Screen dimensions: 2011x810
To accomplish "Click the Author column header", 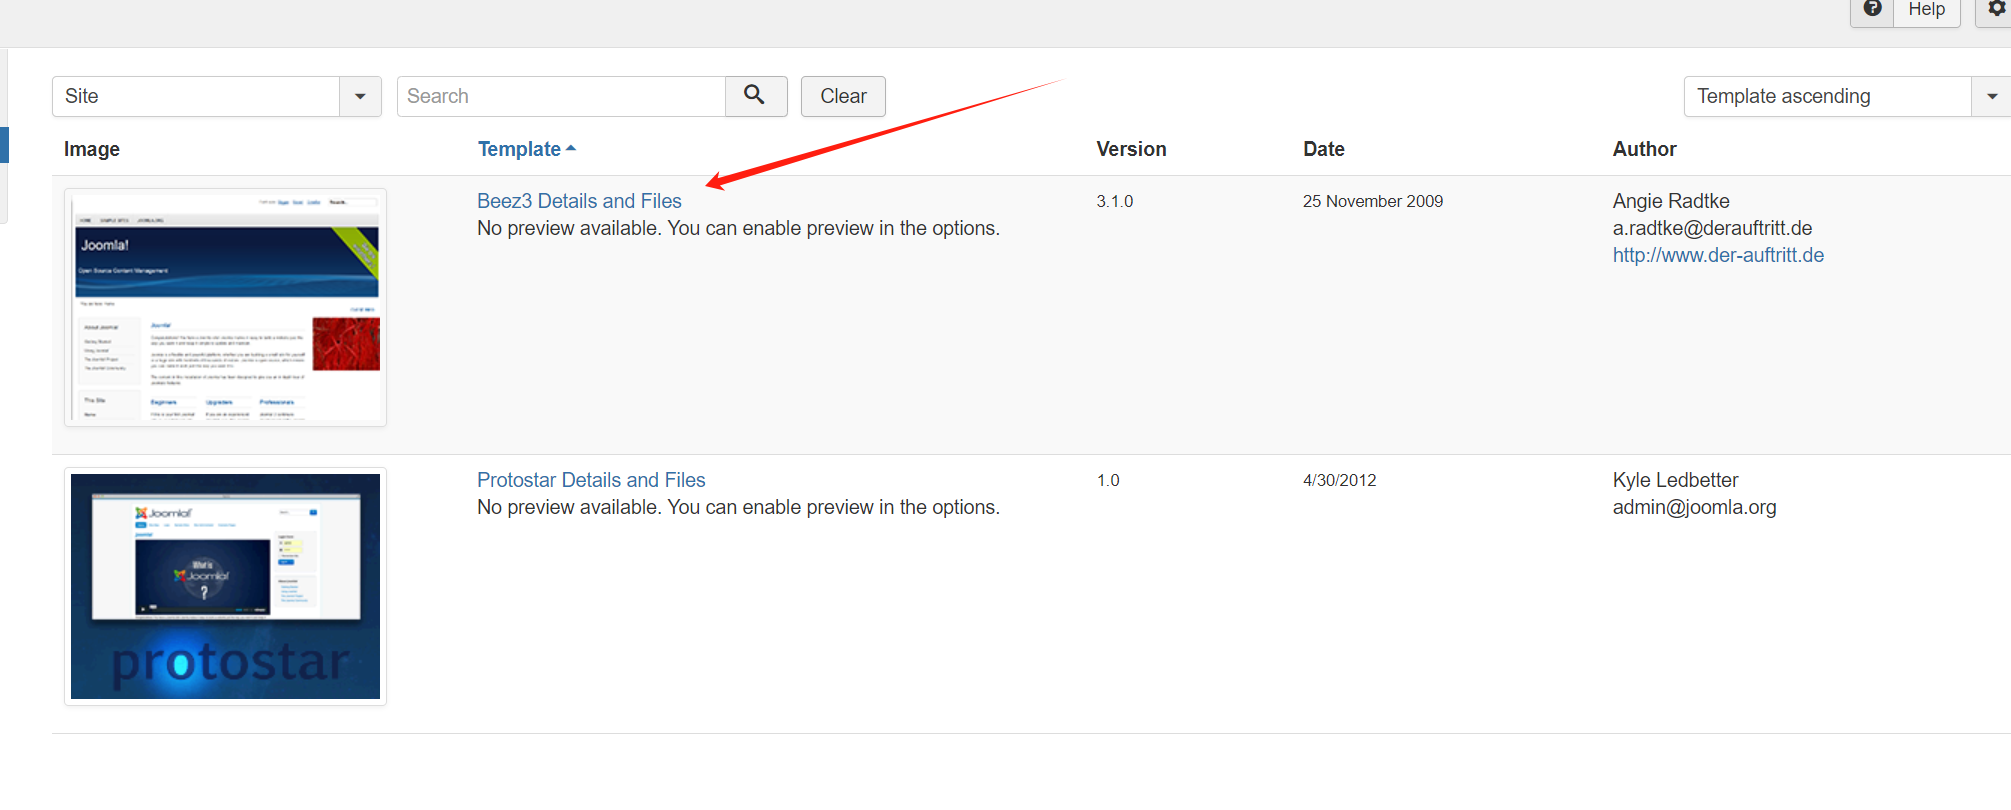I will click(x=1644, y=149).
